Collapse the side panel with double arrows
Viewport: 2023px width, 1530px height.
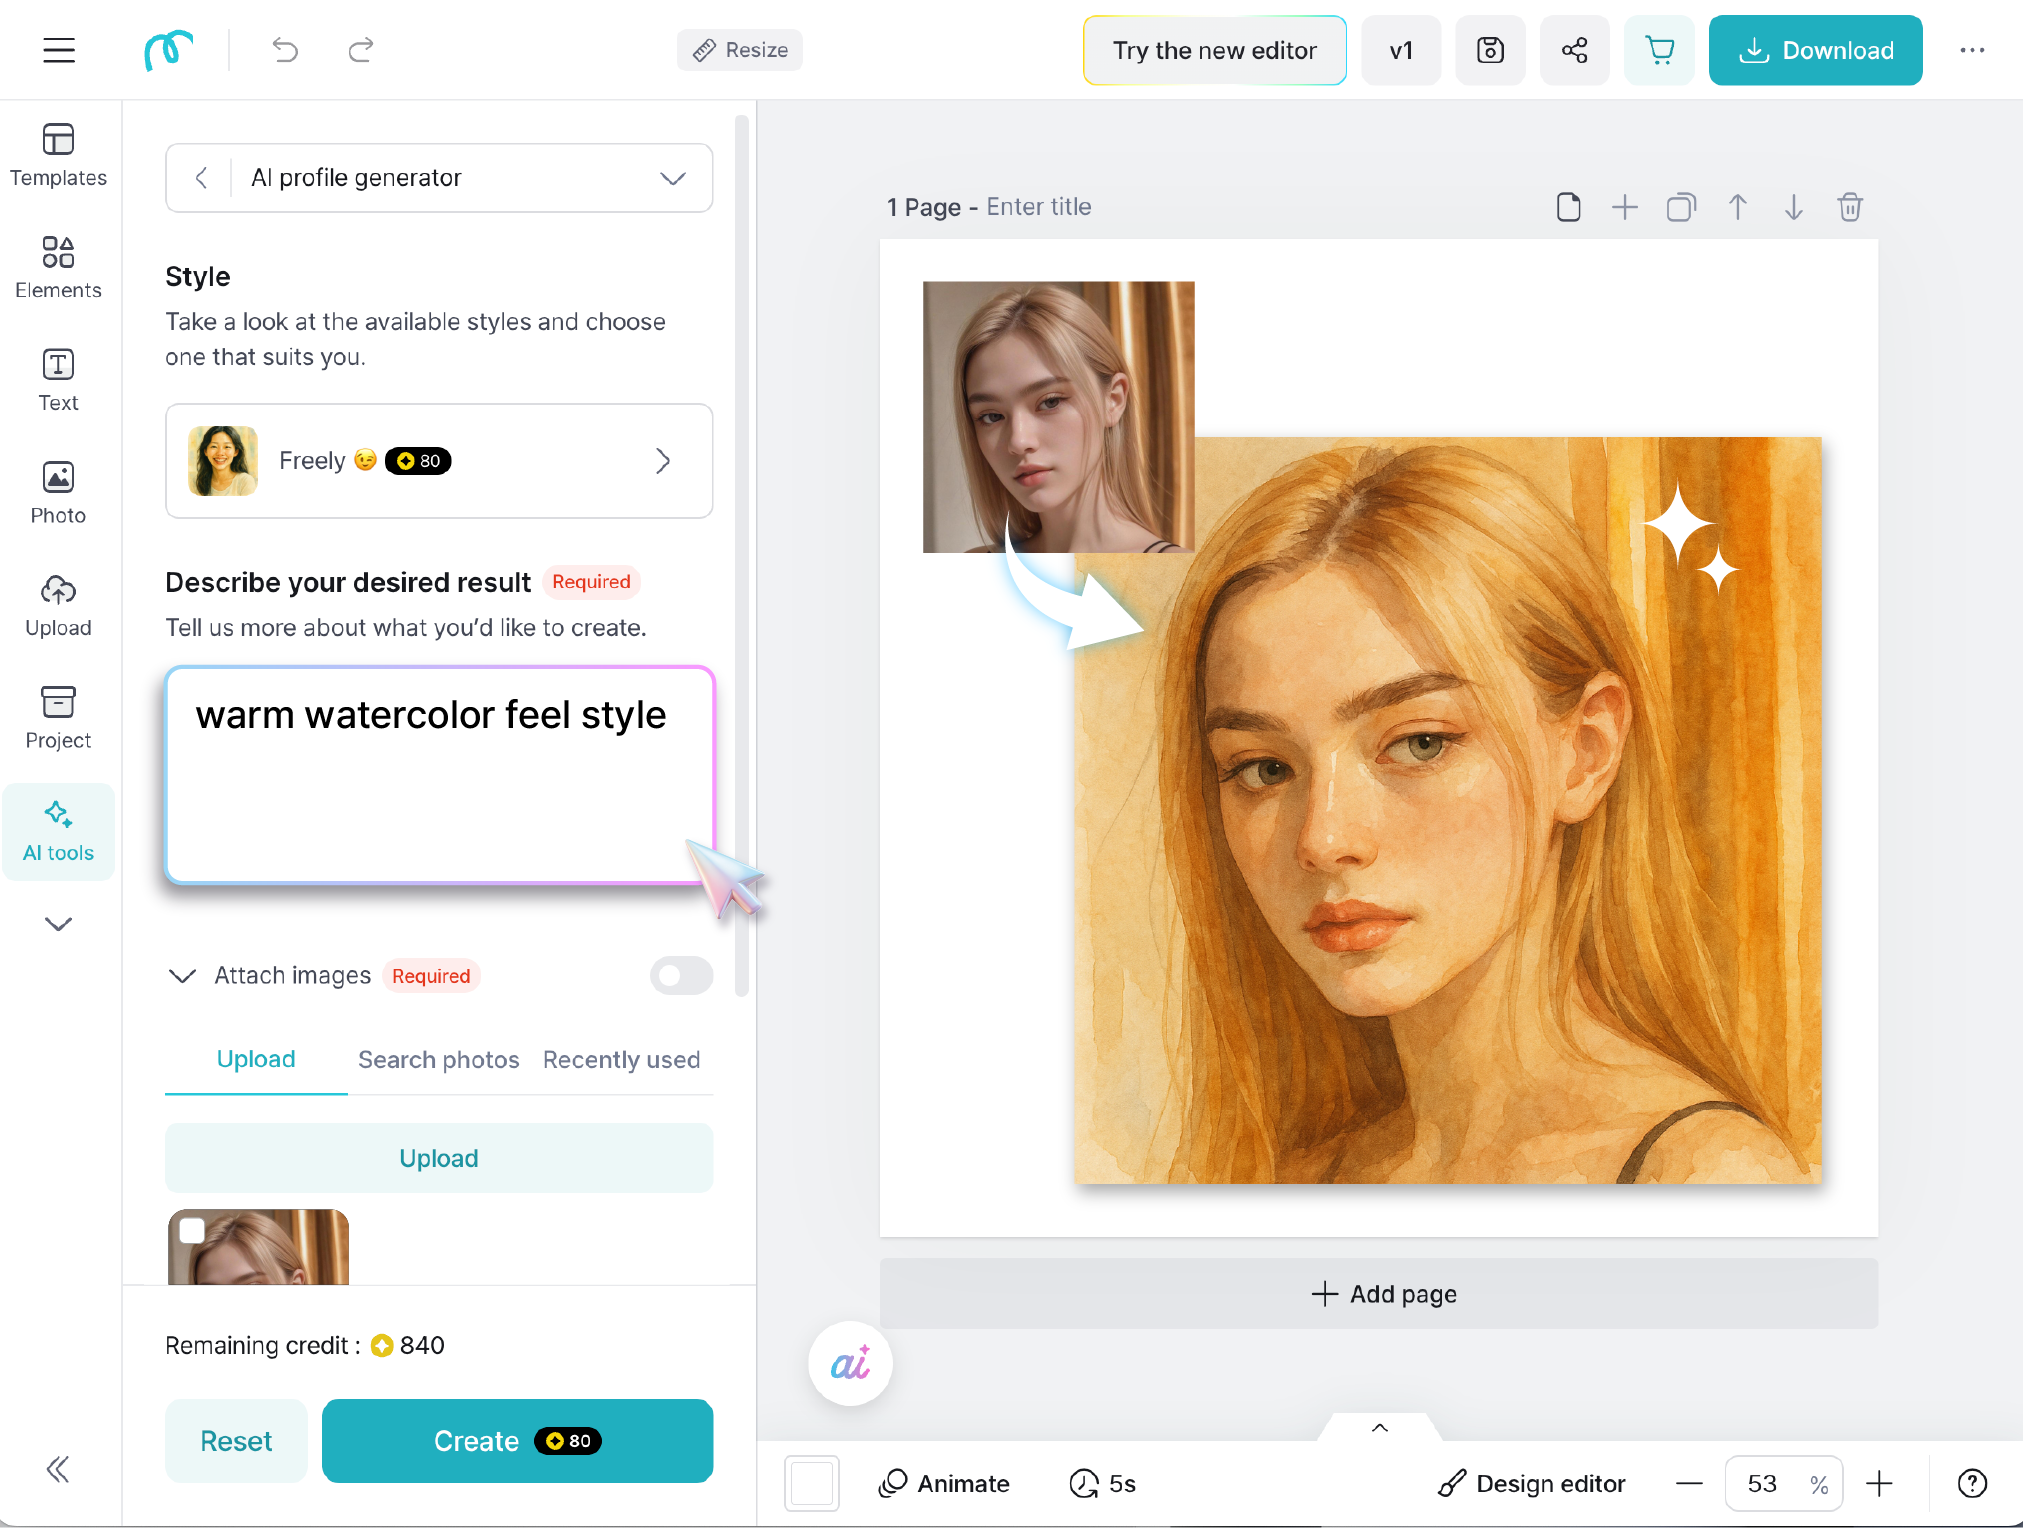click(58, 1469)
